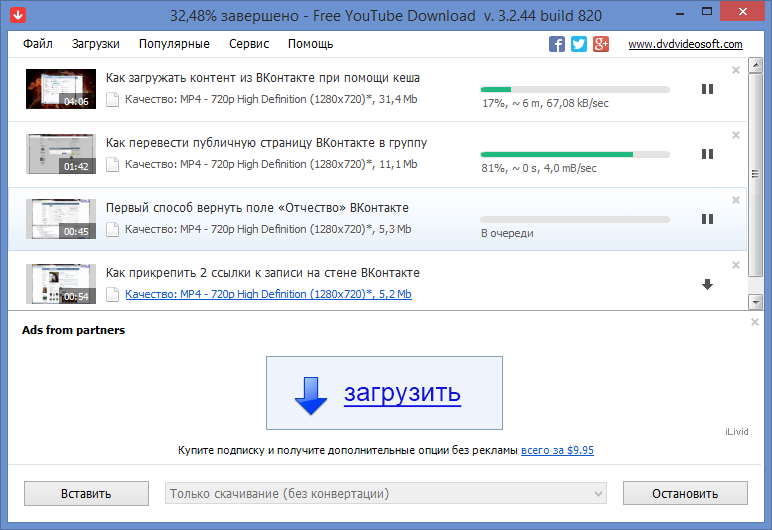Follow the 'всего за $9.95' subscription link
This screenshot has width=772, height=530.
pyautogui.click(x=557, y=450)
